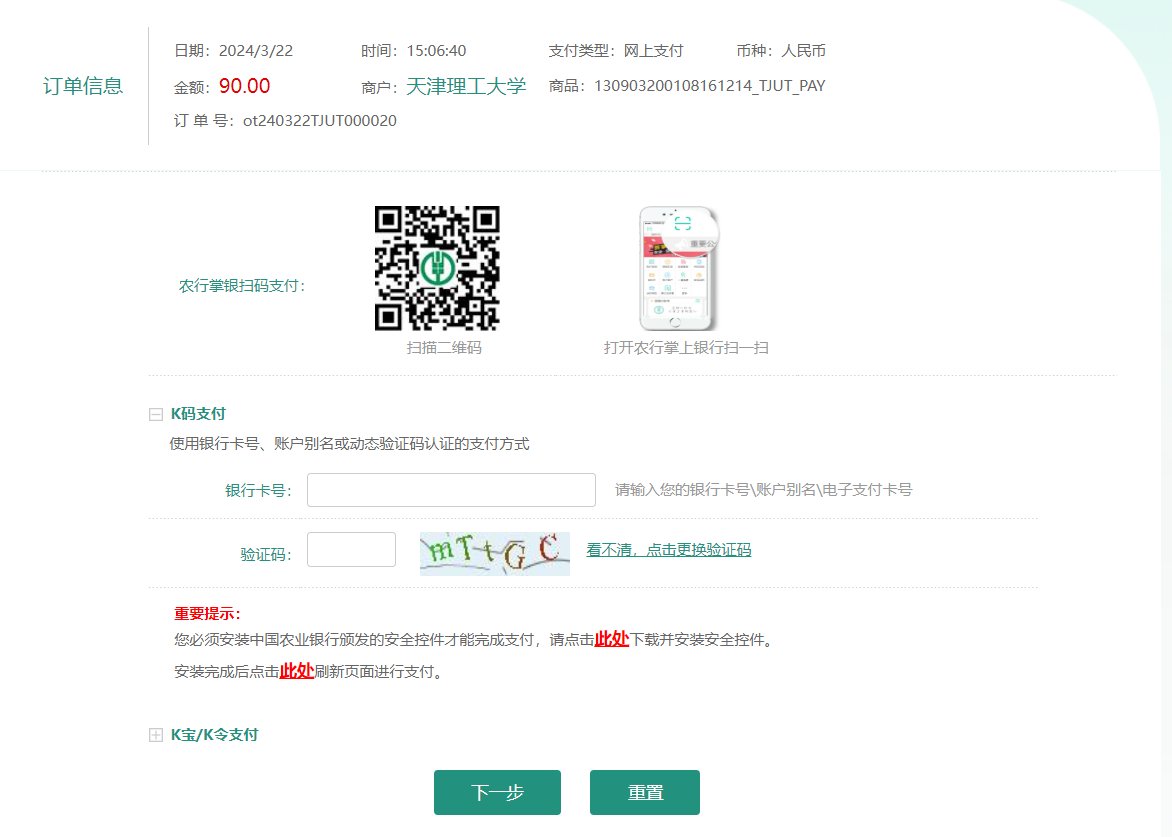
Task: Click the order number ot240322TJUT000020
Action: (x=319, y=121)
